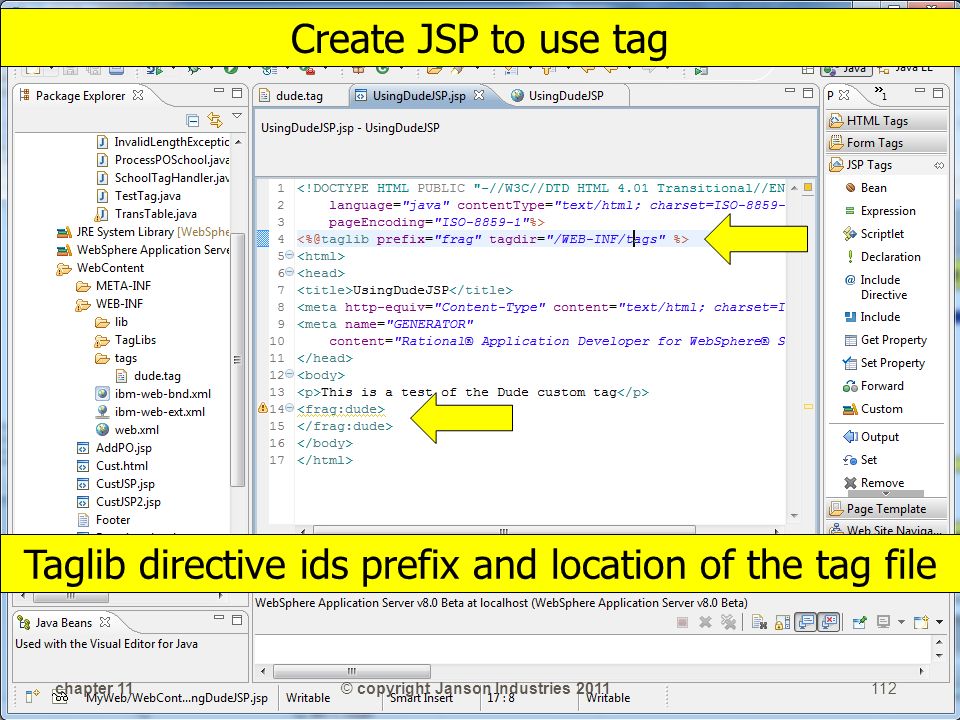Switch to the dude.tag editor tab
Screen dimensions: 960x720
click(291, 96)
